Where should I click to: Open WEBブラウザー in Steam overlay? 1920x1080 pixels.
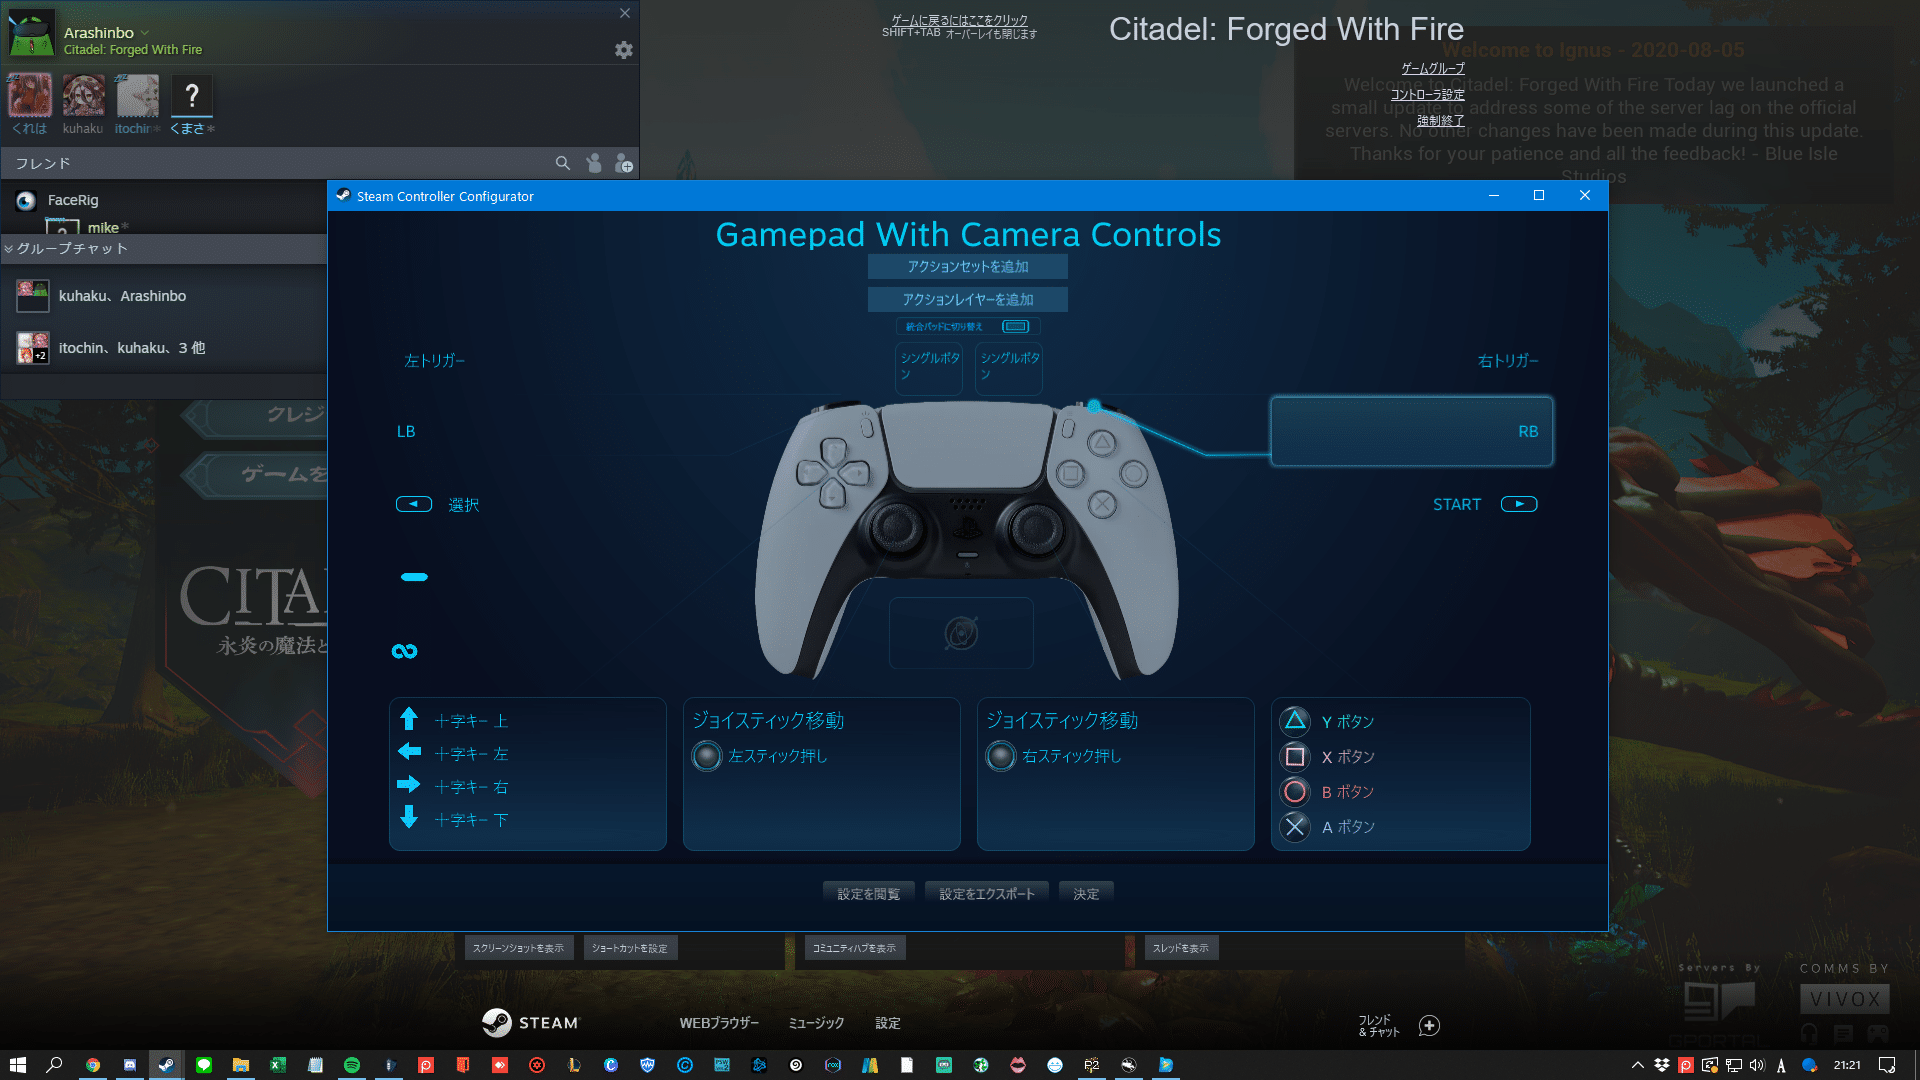coord(719,1023)
